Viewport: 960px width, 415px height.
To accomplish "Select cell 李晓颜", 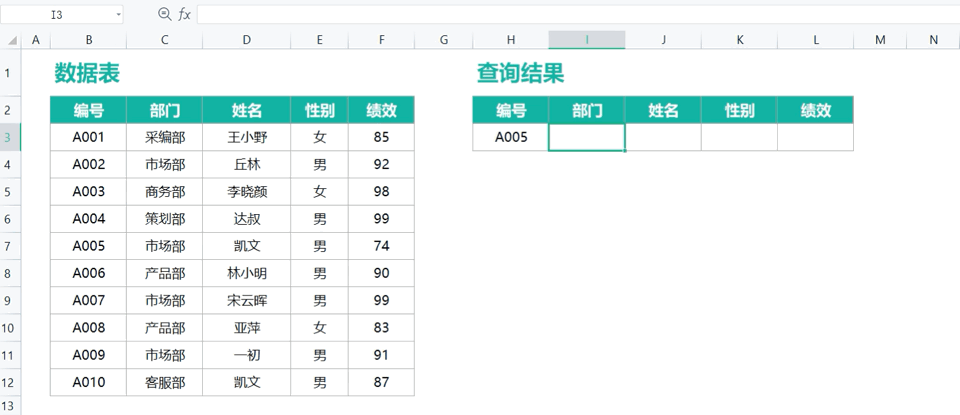I will (247, 192).
